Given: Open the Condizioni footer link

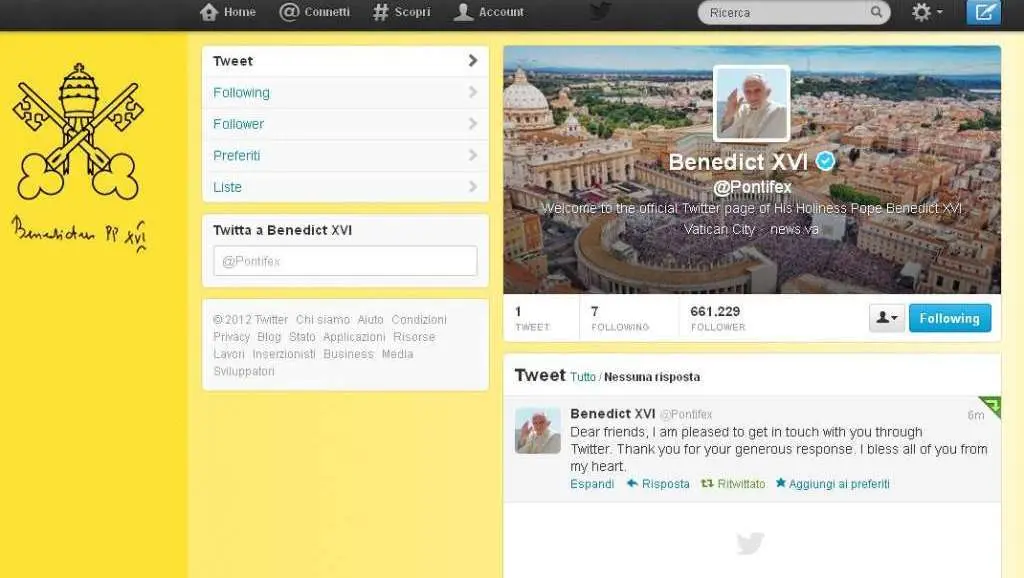Looking at the screenshot, I should (419, 319).
